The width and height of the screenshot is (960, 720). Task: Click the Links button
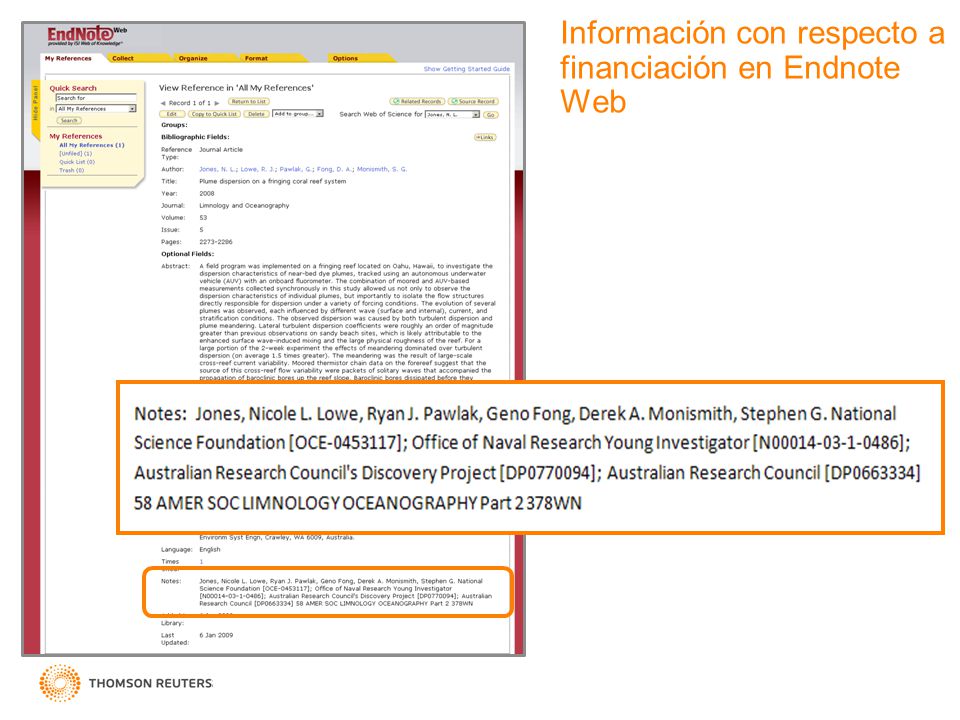click(x=485, y=137)
